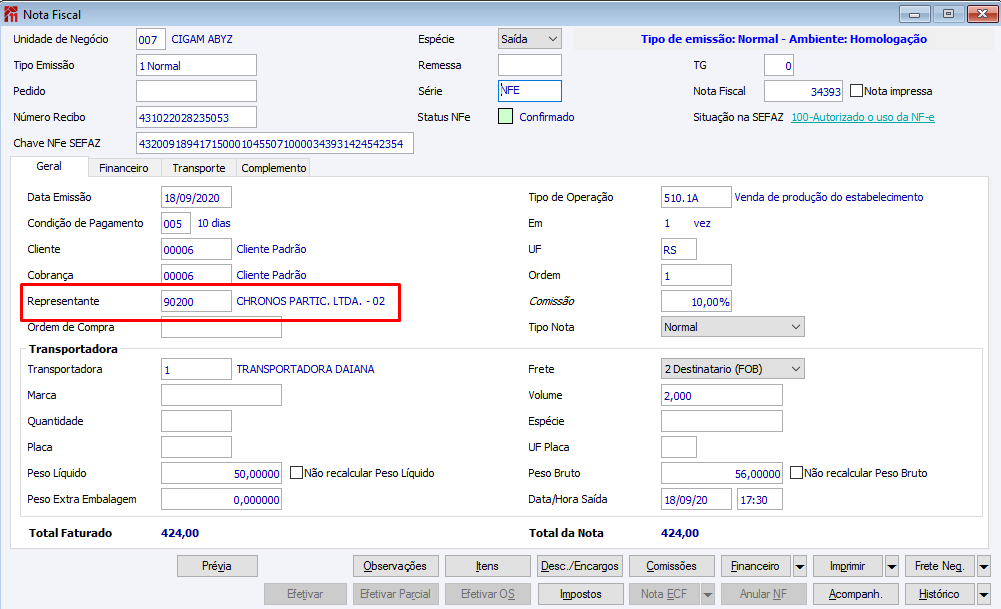Screen dimensions: 1001x609
Task: Click the Desc./Encargos button
Action: coord(580,566)
